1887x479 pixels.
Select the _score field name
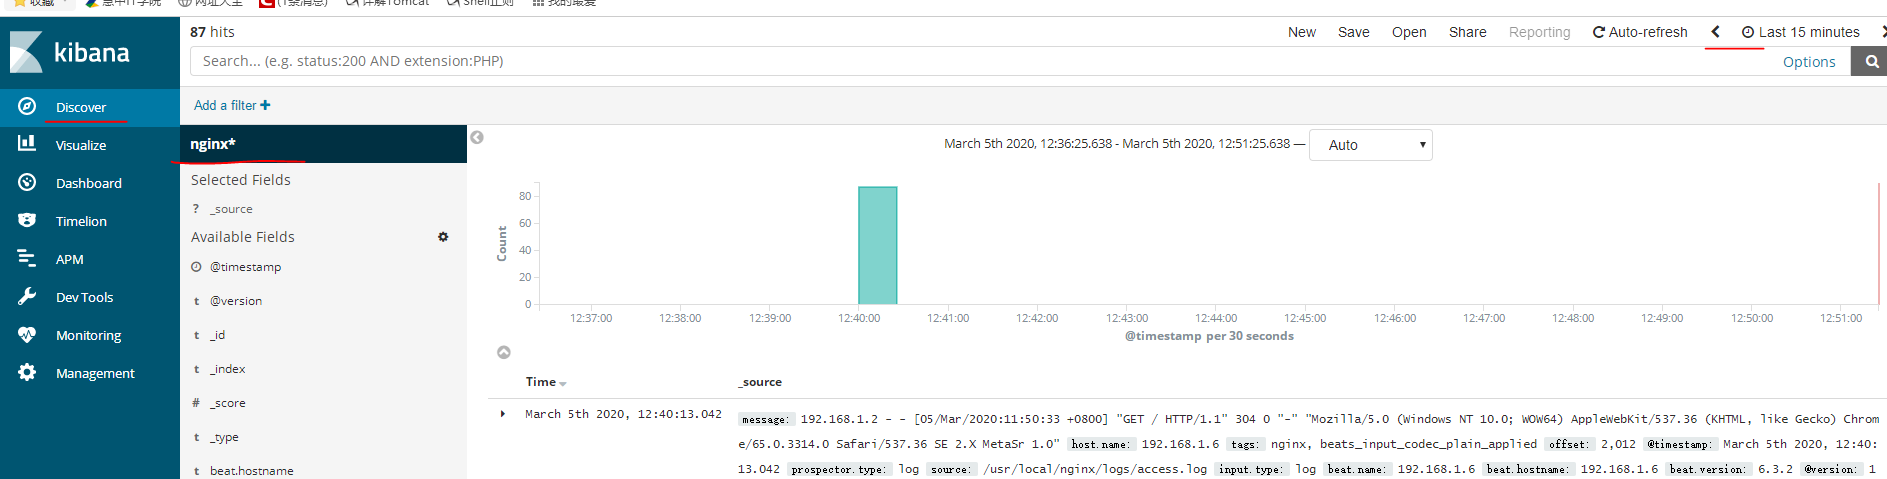(227, 403)
